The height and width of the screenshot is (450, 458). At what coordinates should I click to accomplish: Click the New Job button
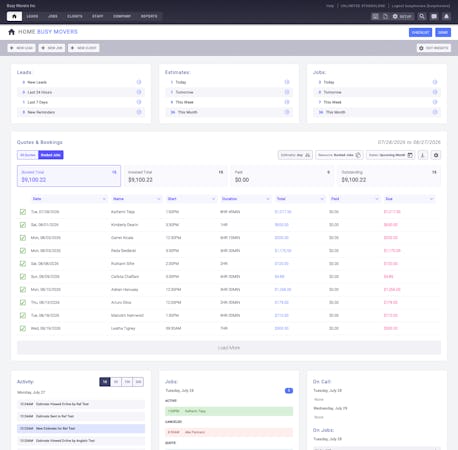coord(52,48)
